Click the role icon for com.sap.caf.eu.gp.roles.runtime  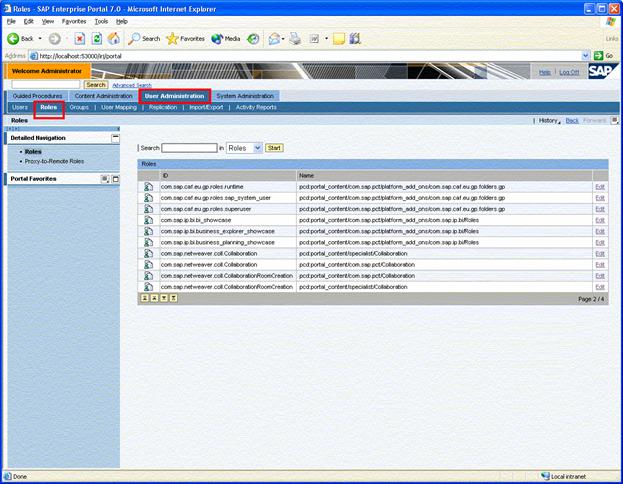point(148,187)
